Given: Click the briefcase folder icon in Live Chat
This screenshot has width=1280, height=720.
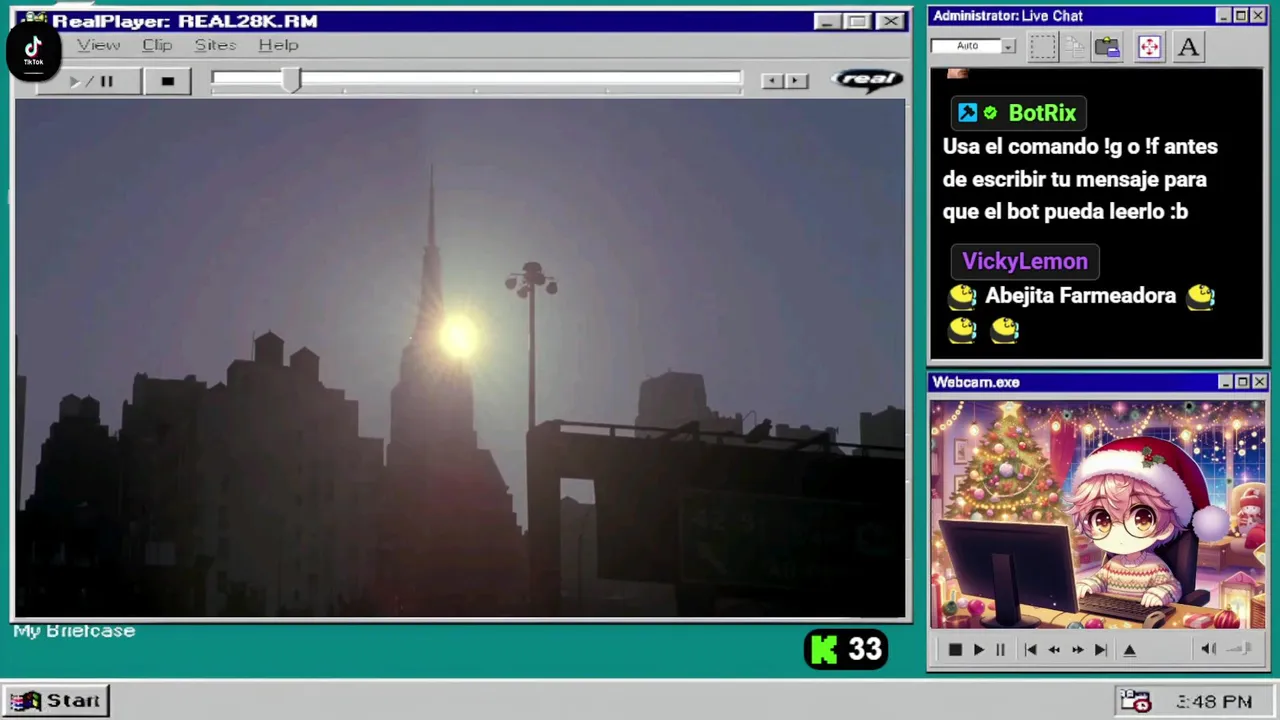Looking at the screenshot, I should point(1107,47).
